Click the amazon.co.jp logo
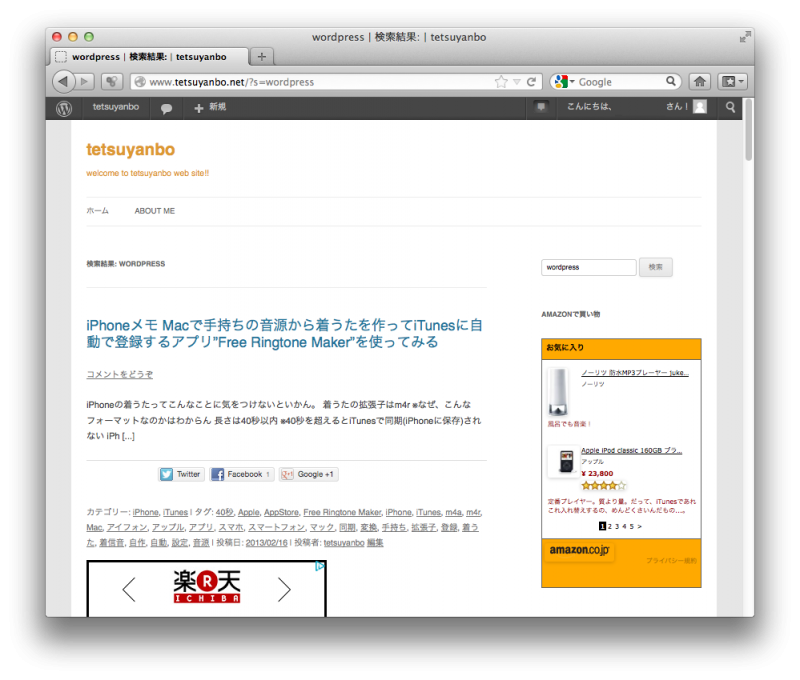The image size is (800, 680). pos(580,550)
